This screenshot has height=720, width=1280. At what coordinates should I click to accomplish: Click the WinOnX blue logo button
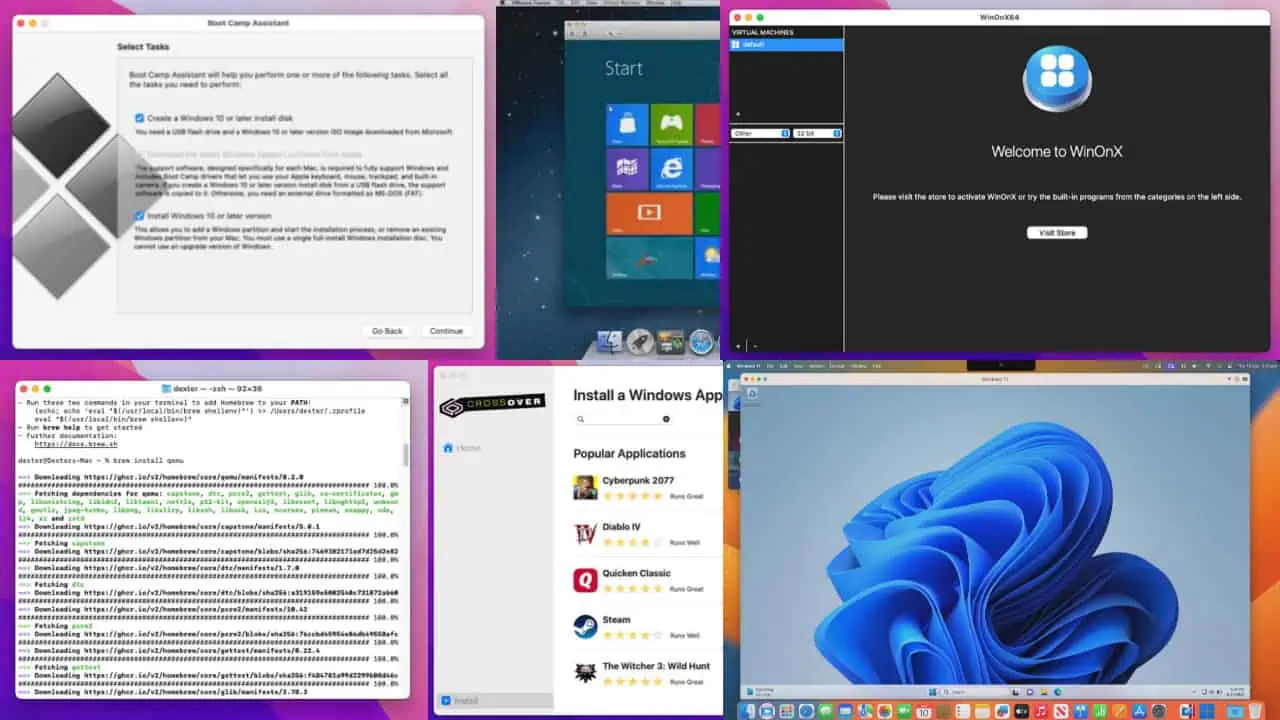click(x=1057, y=78)
